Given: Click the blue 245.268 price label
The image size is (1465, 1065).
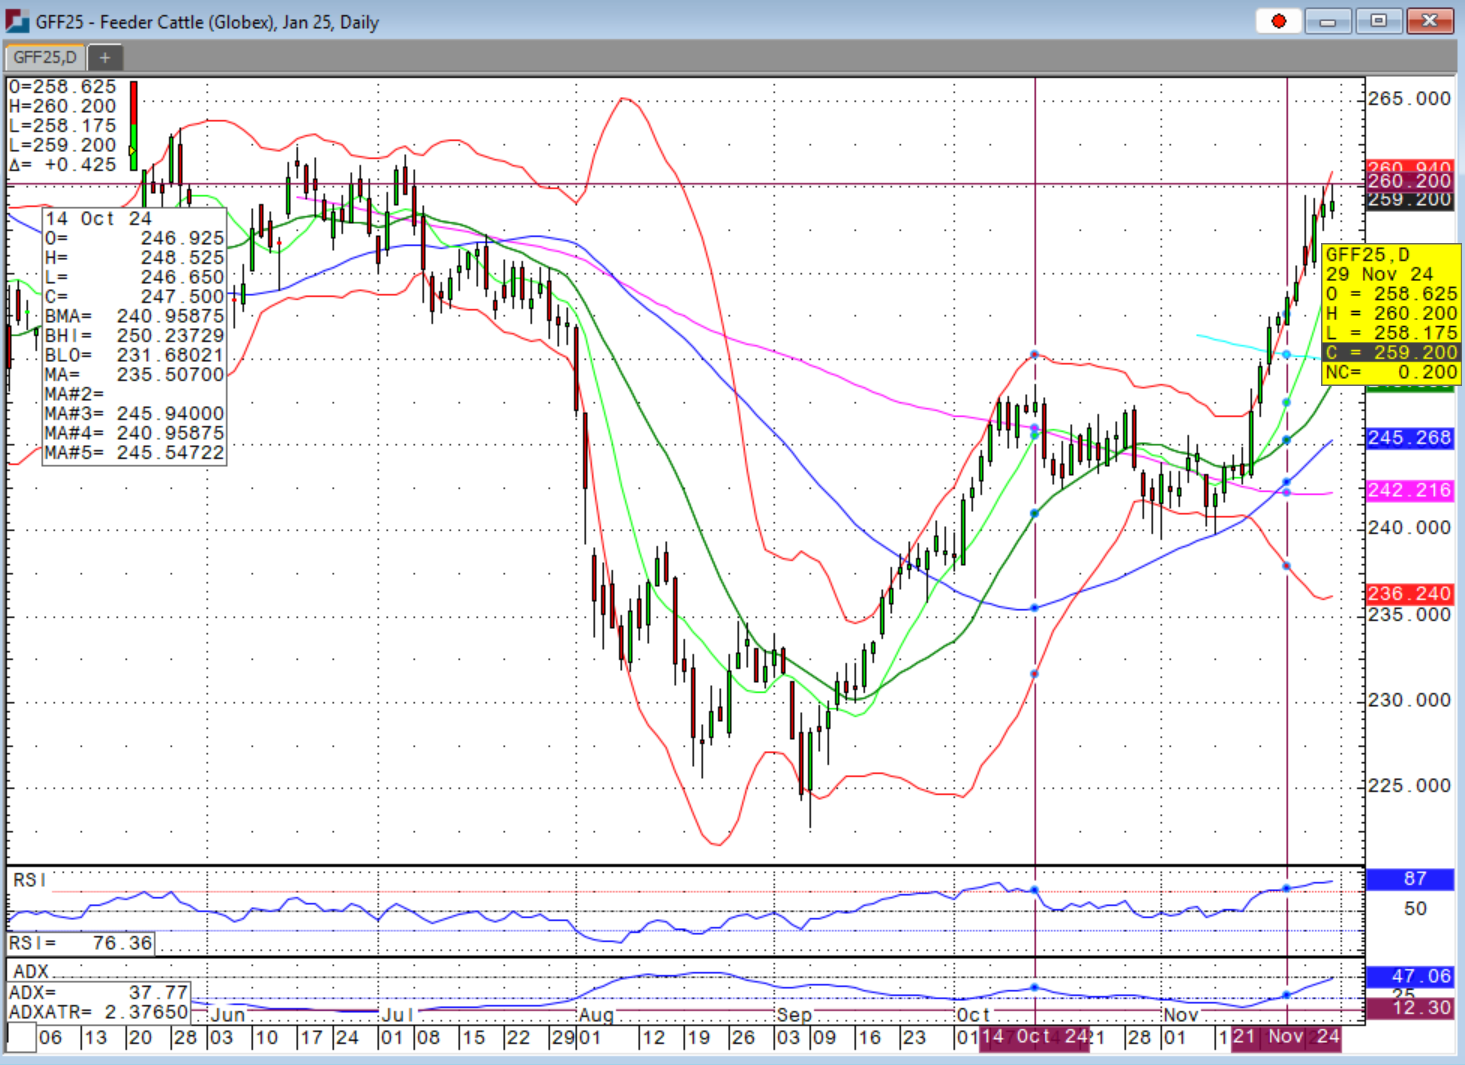Looking at the screenshot, I should (x=1409, y=438).
